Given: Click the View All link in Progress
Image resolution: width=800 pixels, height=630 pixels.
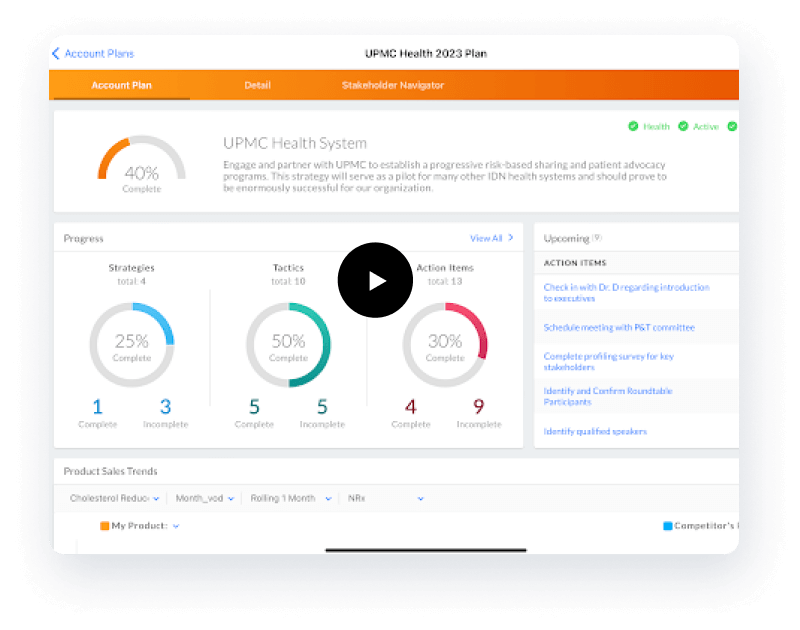Looking at the screenshot, I should [x=491, y=239].
